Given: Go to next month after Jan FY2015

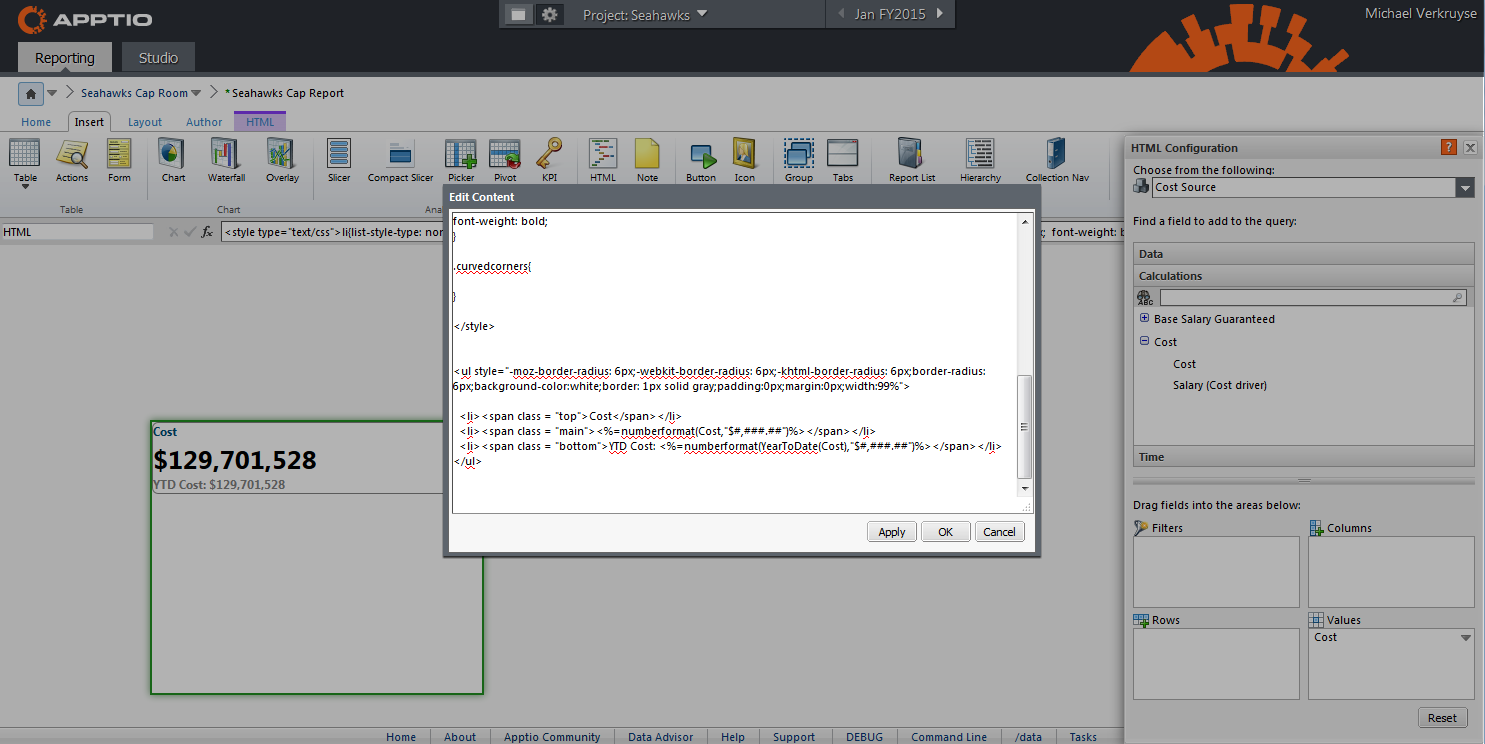Looking at the screenshot, I should (x=939, y=14).
